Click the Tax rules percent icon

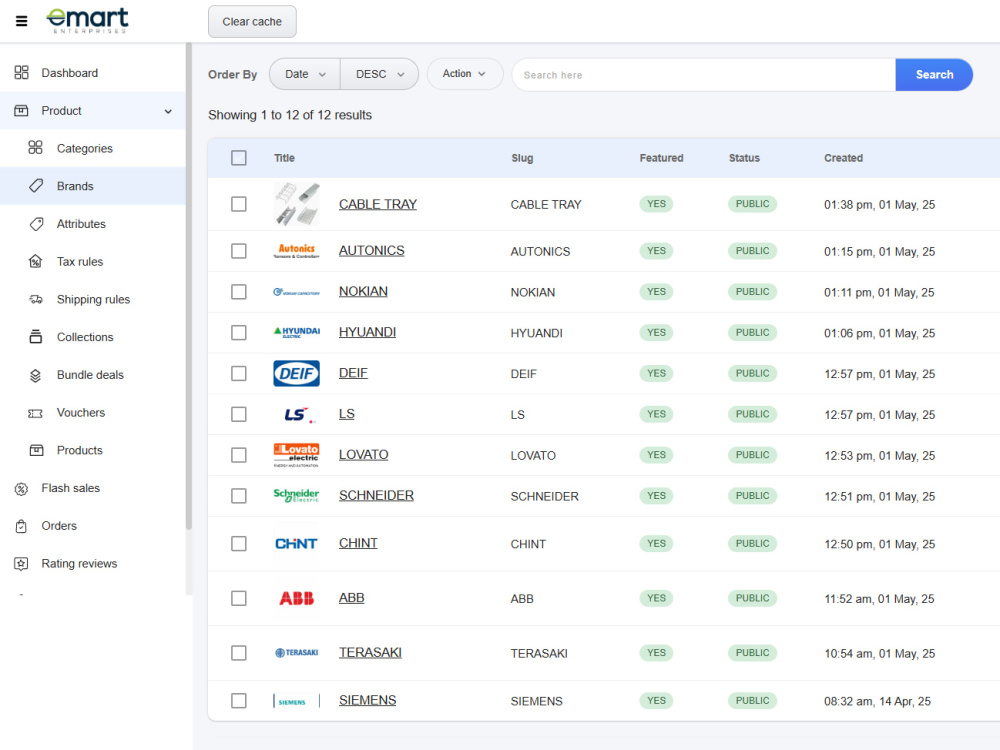(36, 261)
